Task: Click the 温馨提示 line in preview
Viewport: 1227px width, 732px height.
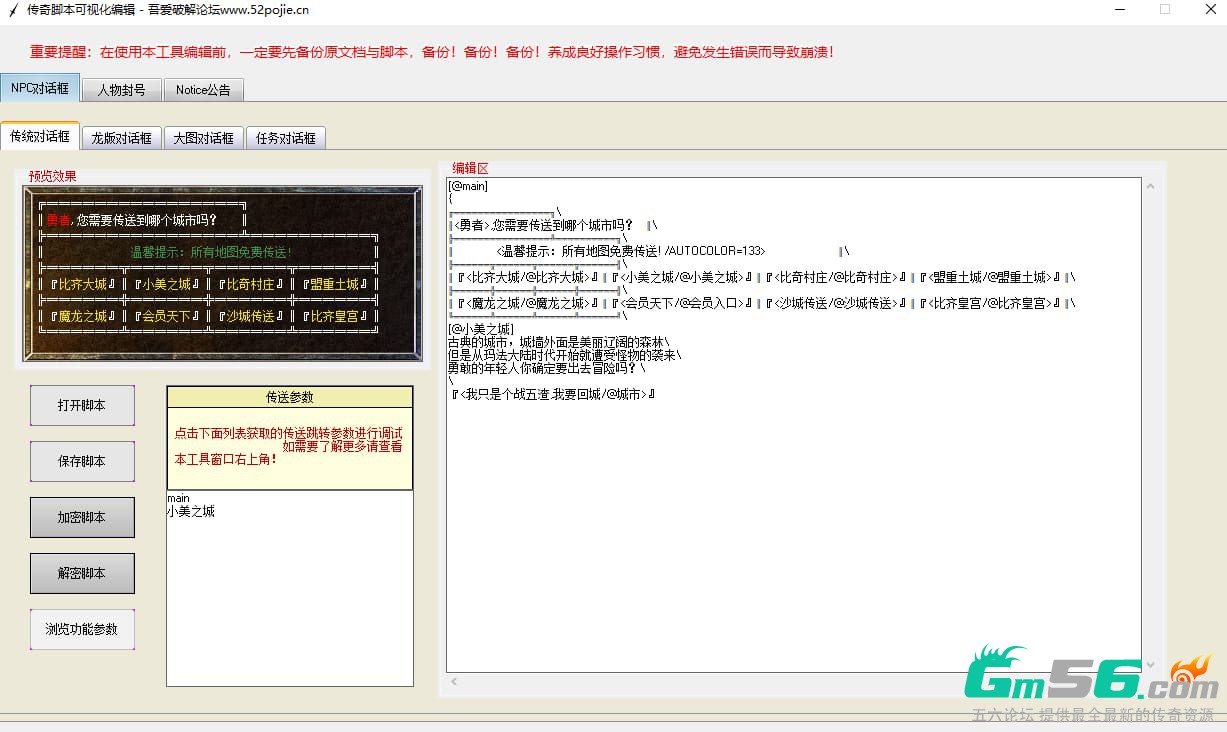Action: [x=211, y=252]
